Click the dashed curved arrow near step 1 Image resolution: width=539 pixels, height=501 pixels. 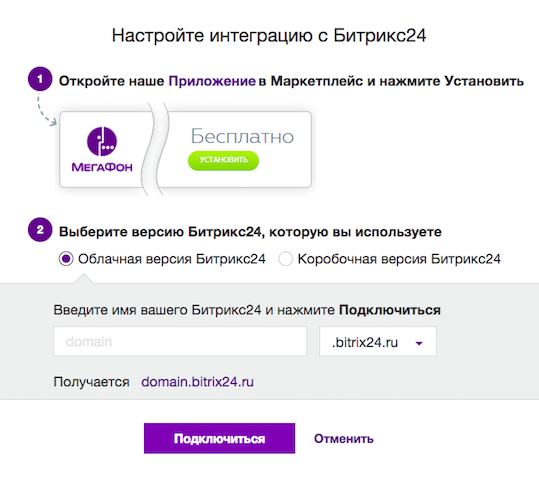coord(46,110)
